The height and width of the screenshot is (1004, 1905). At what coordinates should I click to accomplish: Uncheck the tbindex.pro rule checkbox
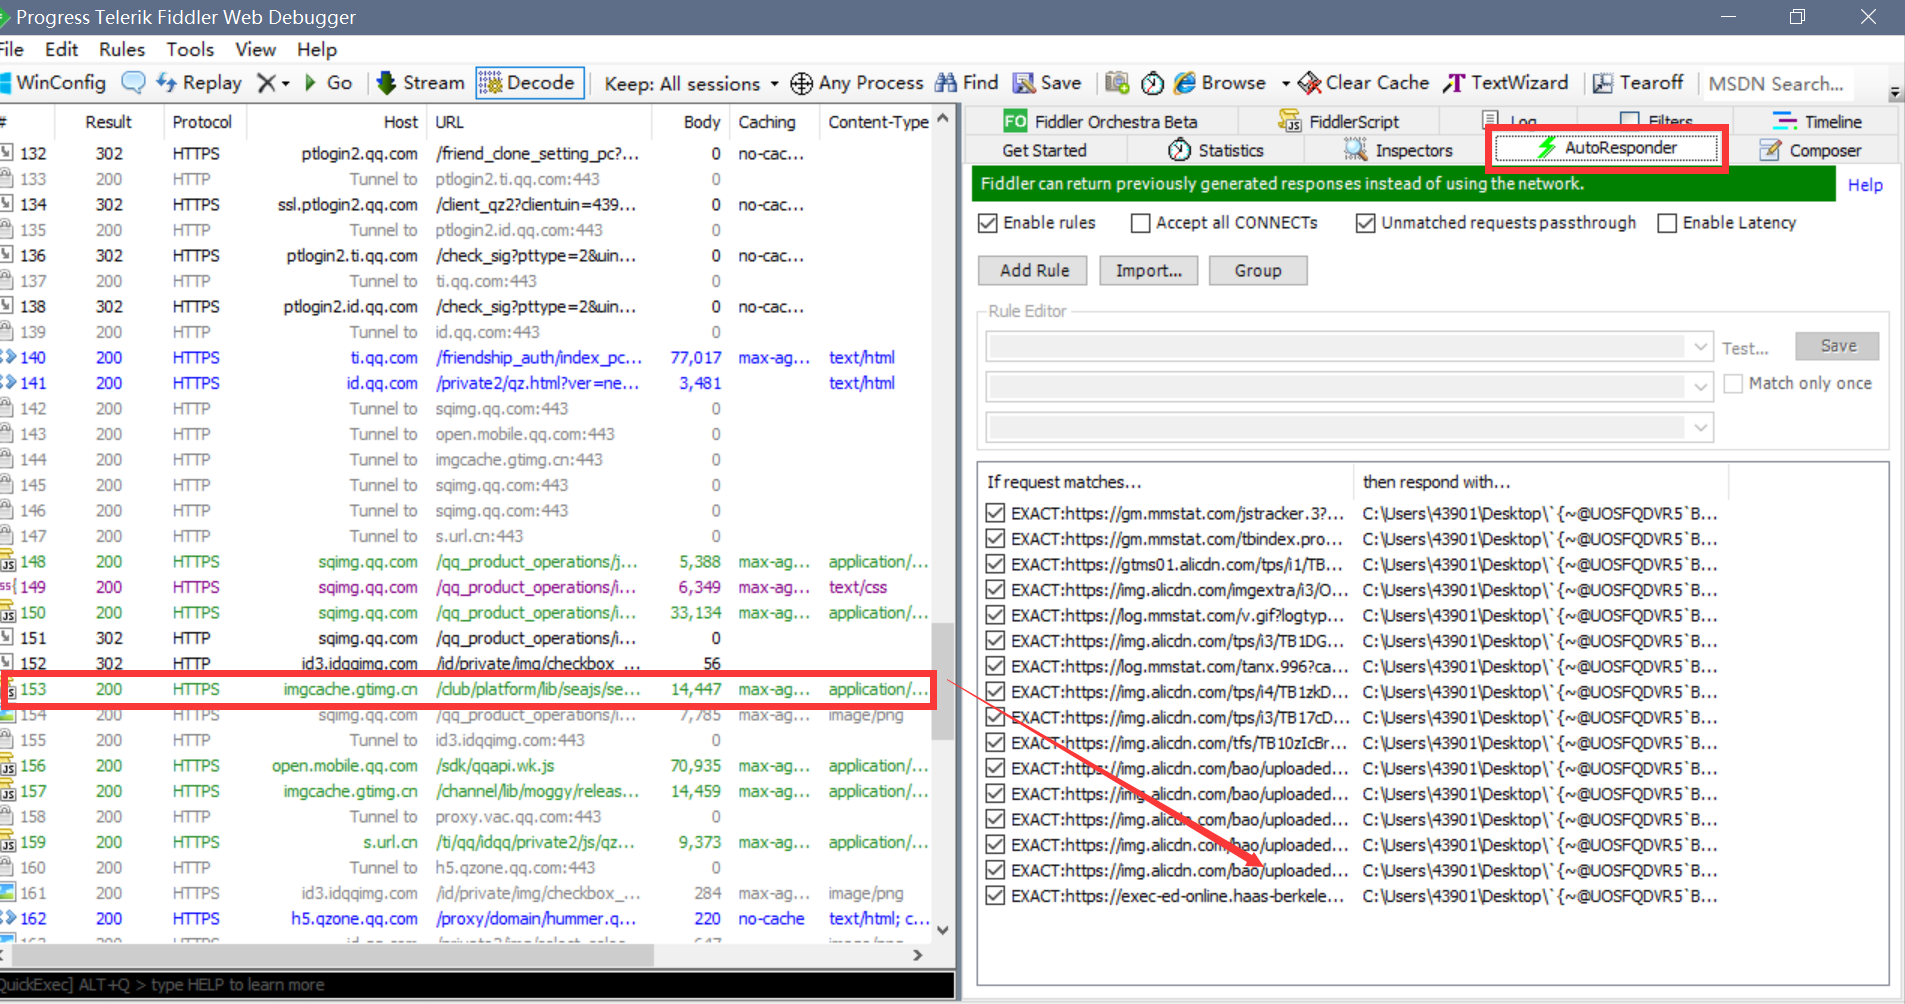tap(995, 539)
